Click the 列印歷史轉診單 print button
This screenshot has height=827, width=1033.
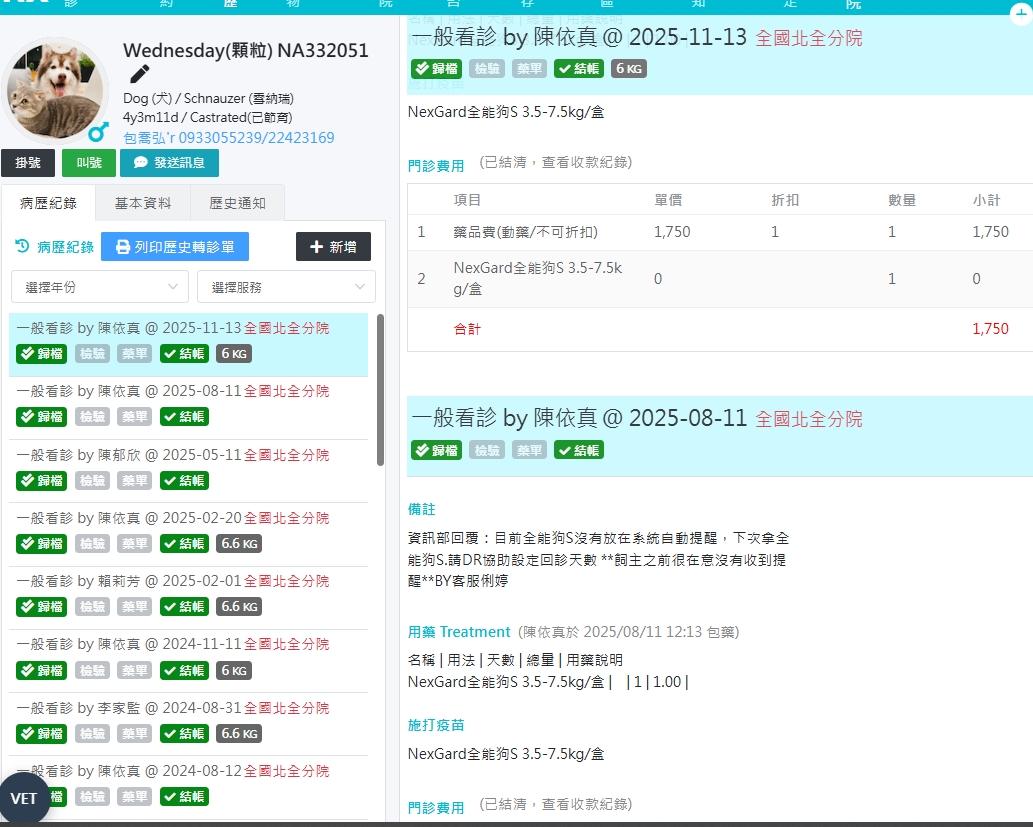175,247
